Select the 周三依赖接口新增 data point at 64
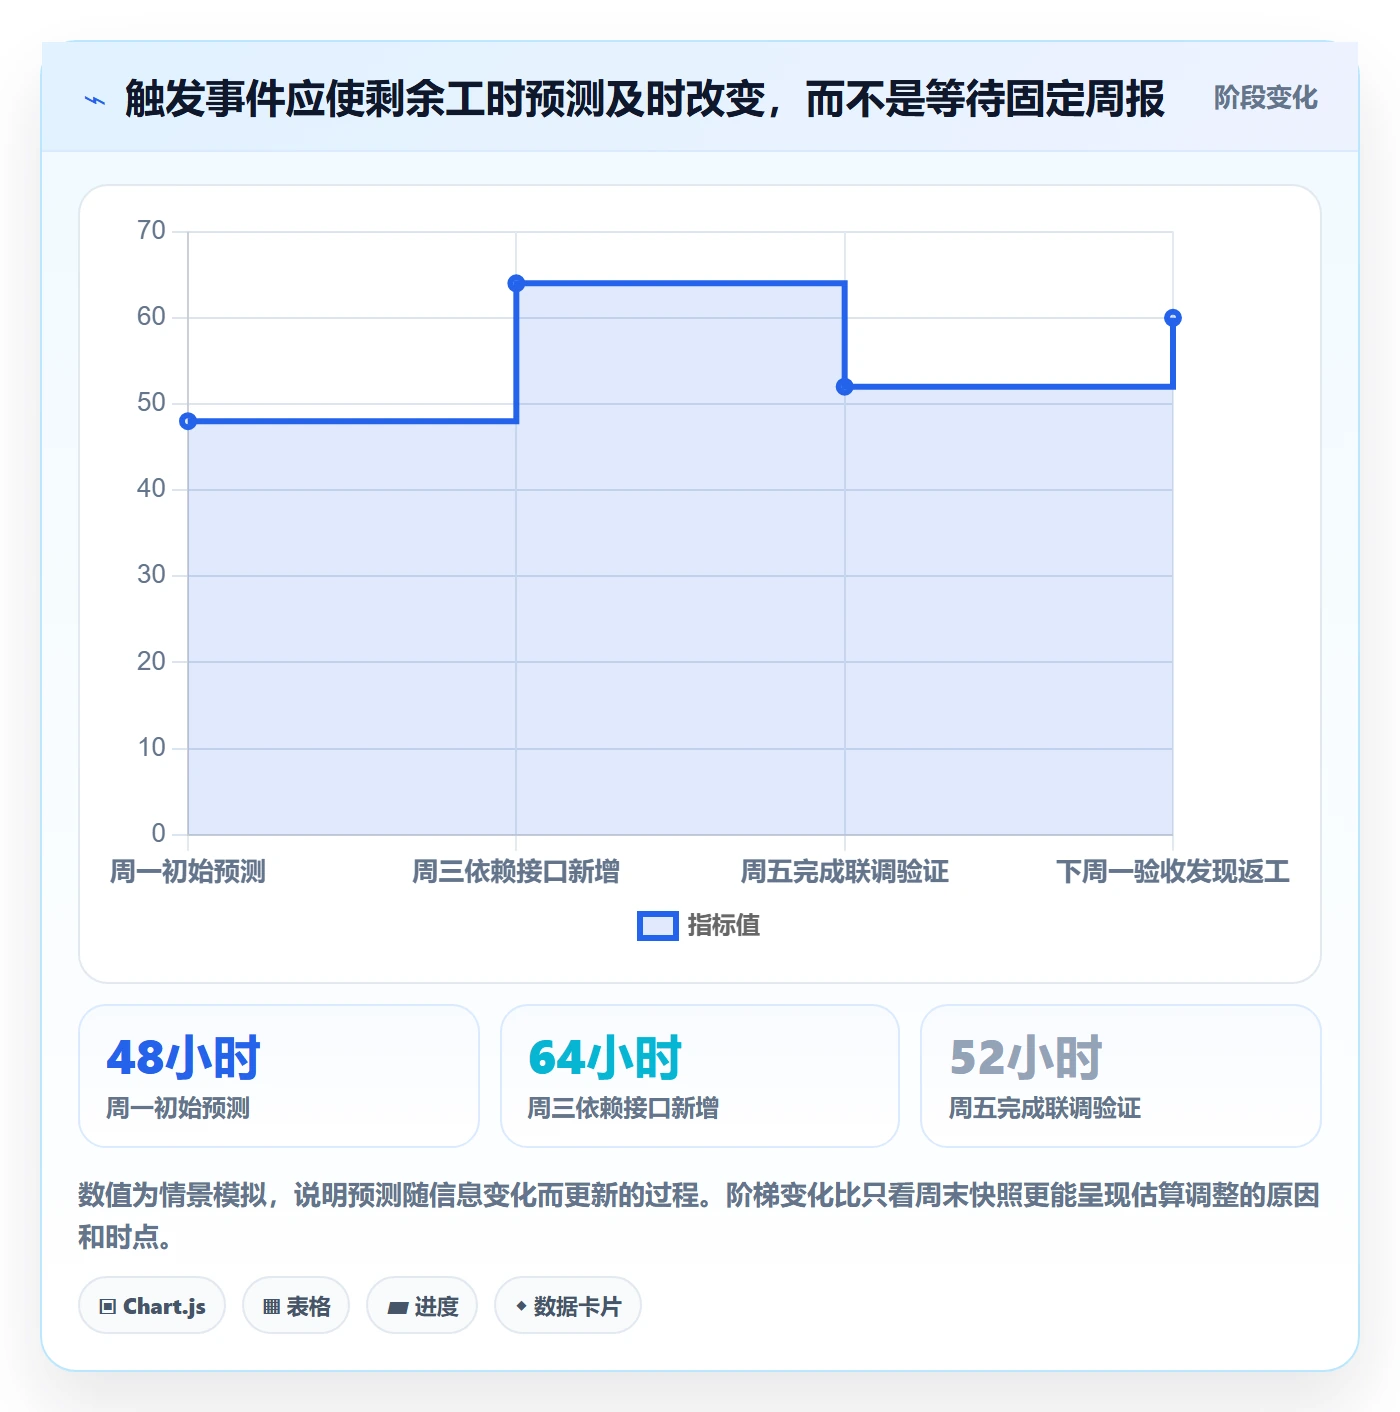The height and width of the screenshot is (1412, 1400). [516, 283]
